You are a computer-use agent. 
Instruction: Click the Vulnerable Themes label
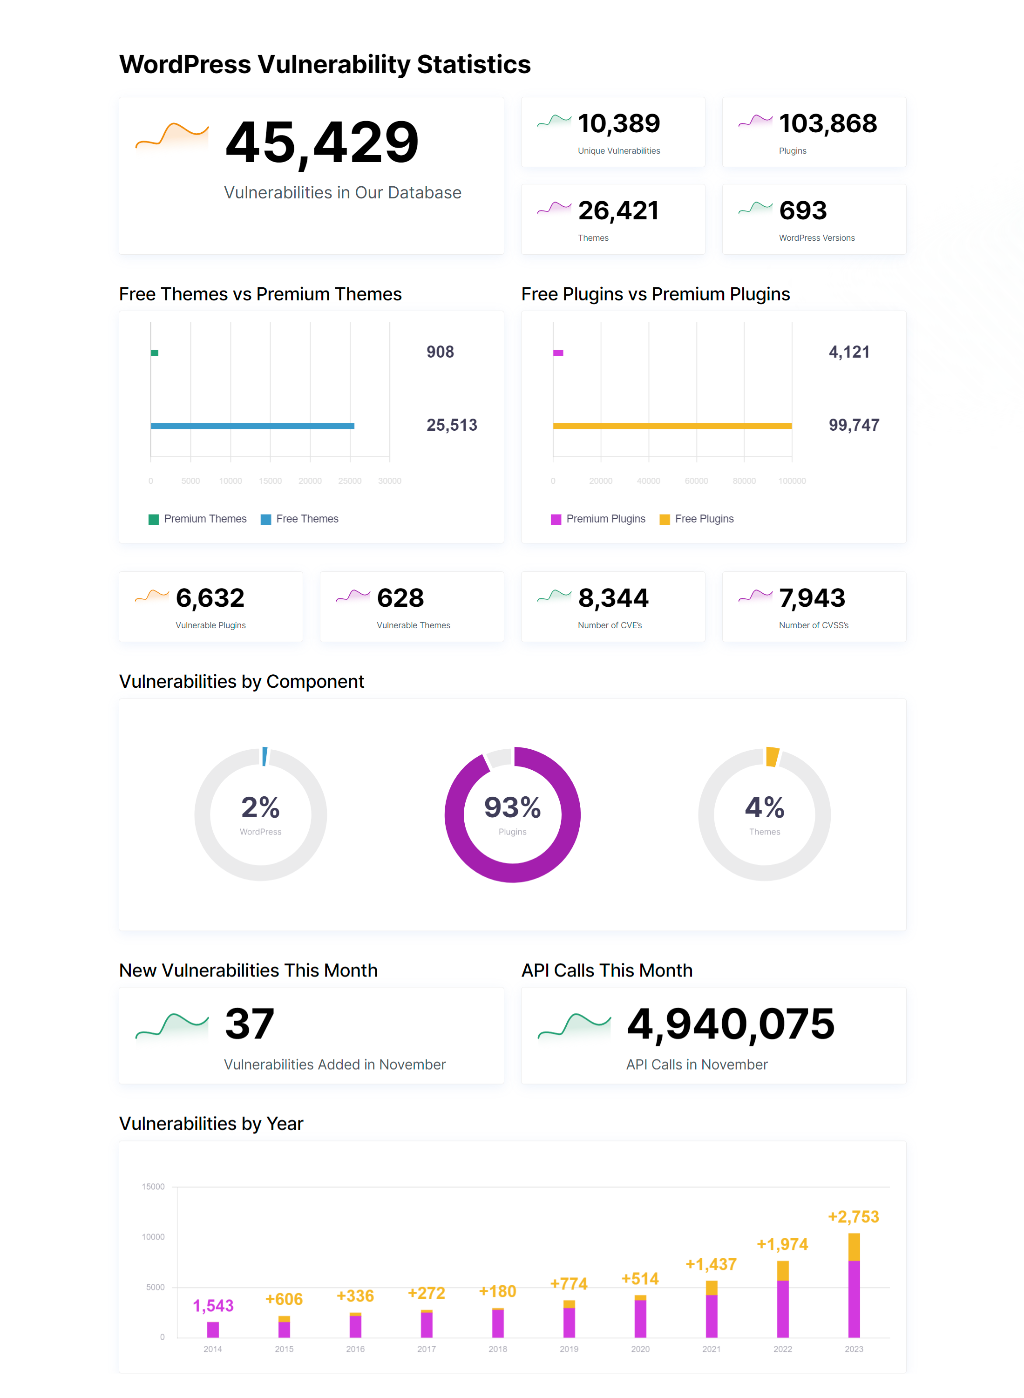pyautogui.click(x=414, y=625)
